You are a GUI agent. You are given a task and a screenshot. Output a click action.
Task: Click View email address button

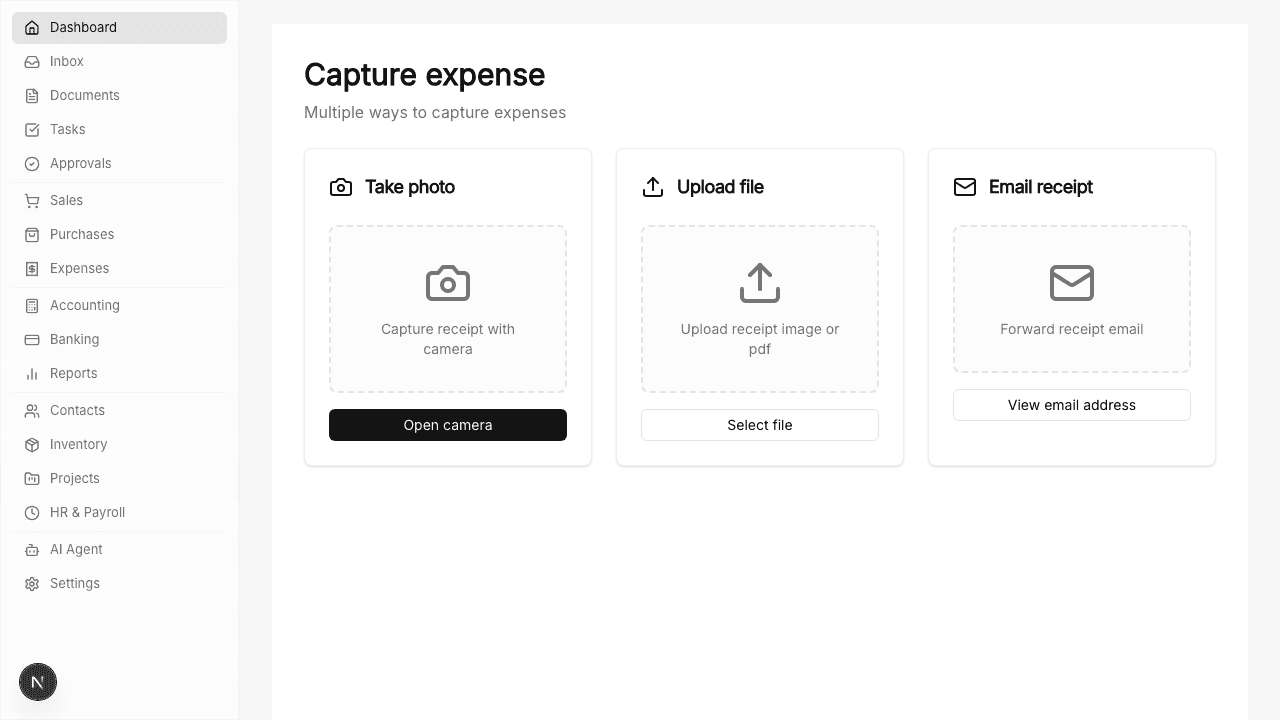click(1072, 405)
